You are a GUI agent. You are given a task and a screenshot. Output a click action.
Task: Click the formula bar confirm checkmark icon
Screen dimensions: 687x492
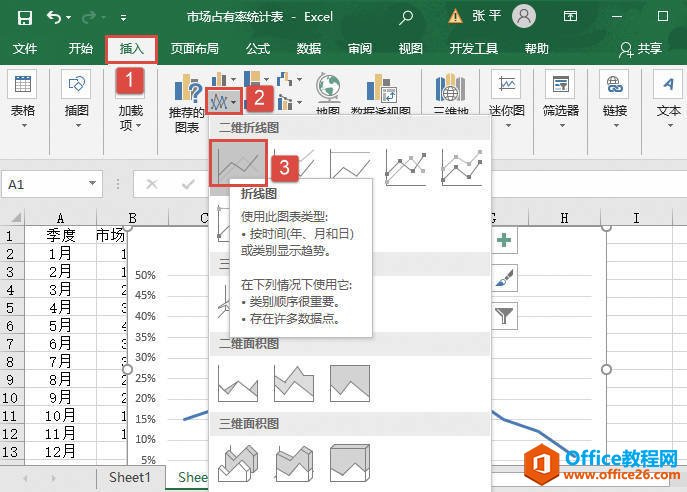point(188,184)
